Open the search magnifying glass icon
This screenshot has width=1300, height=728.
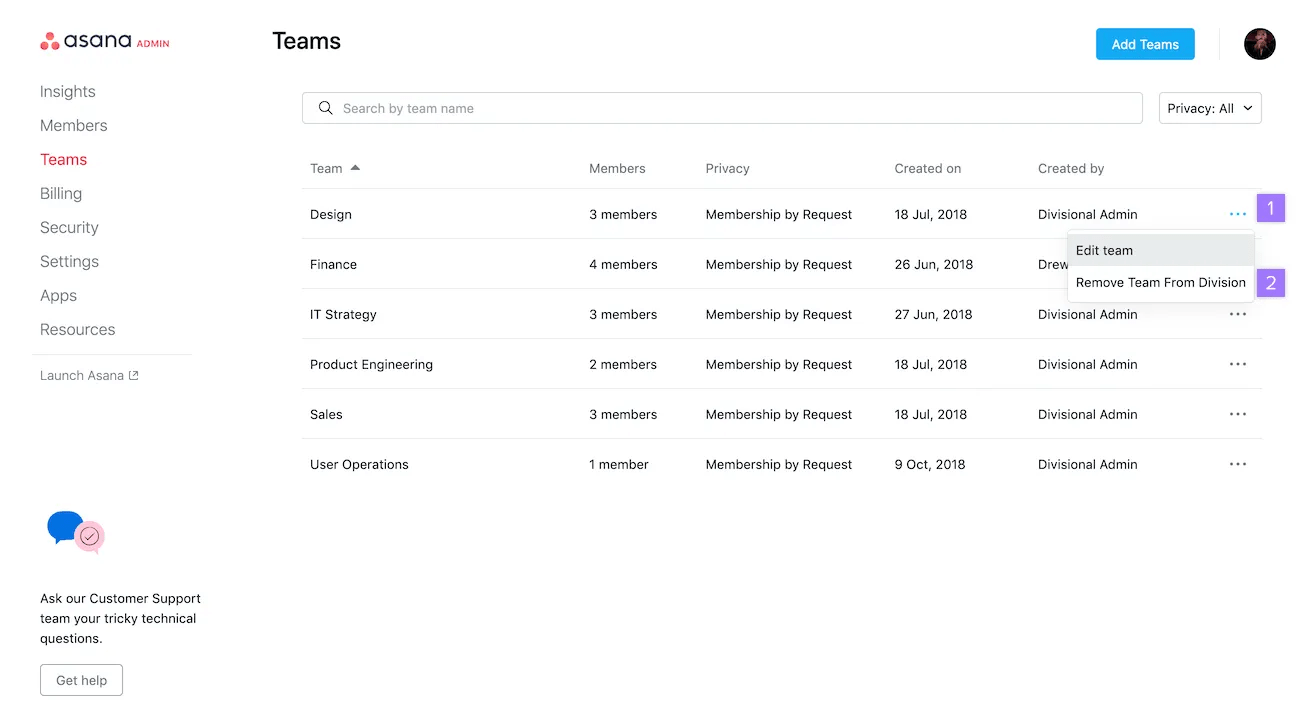[x=325, y=108]
